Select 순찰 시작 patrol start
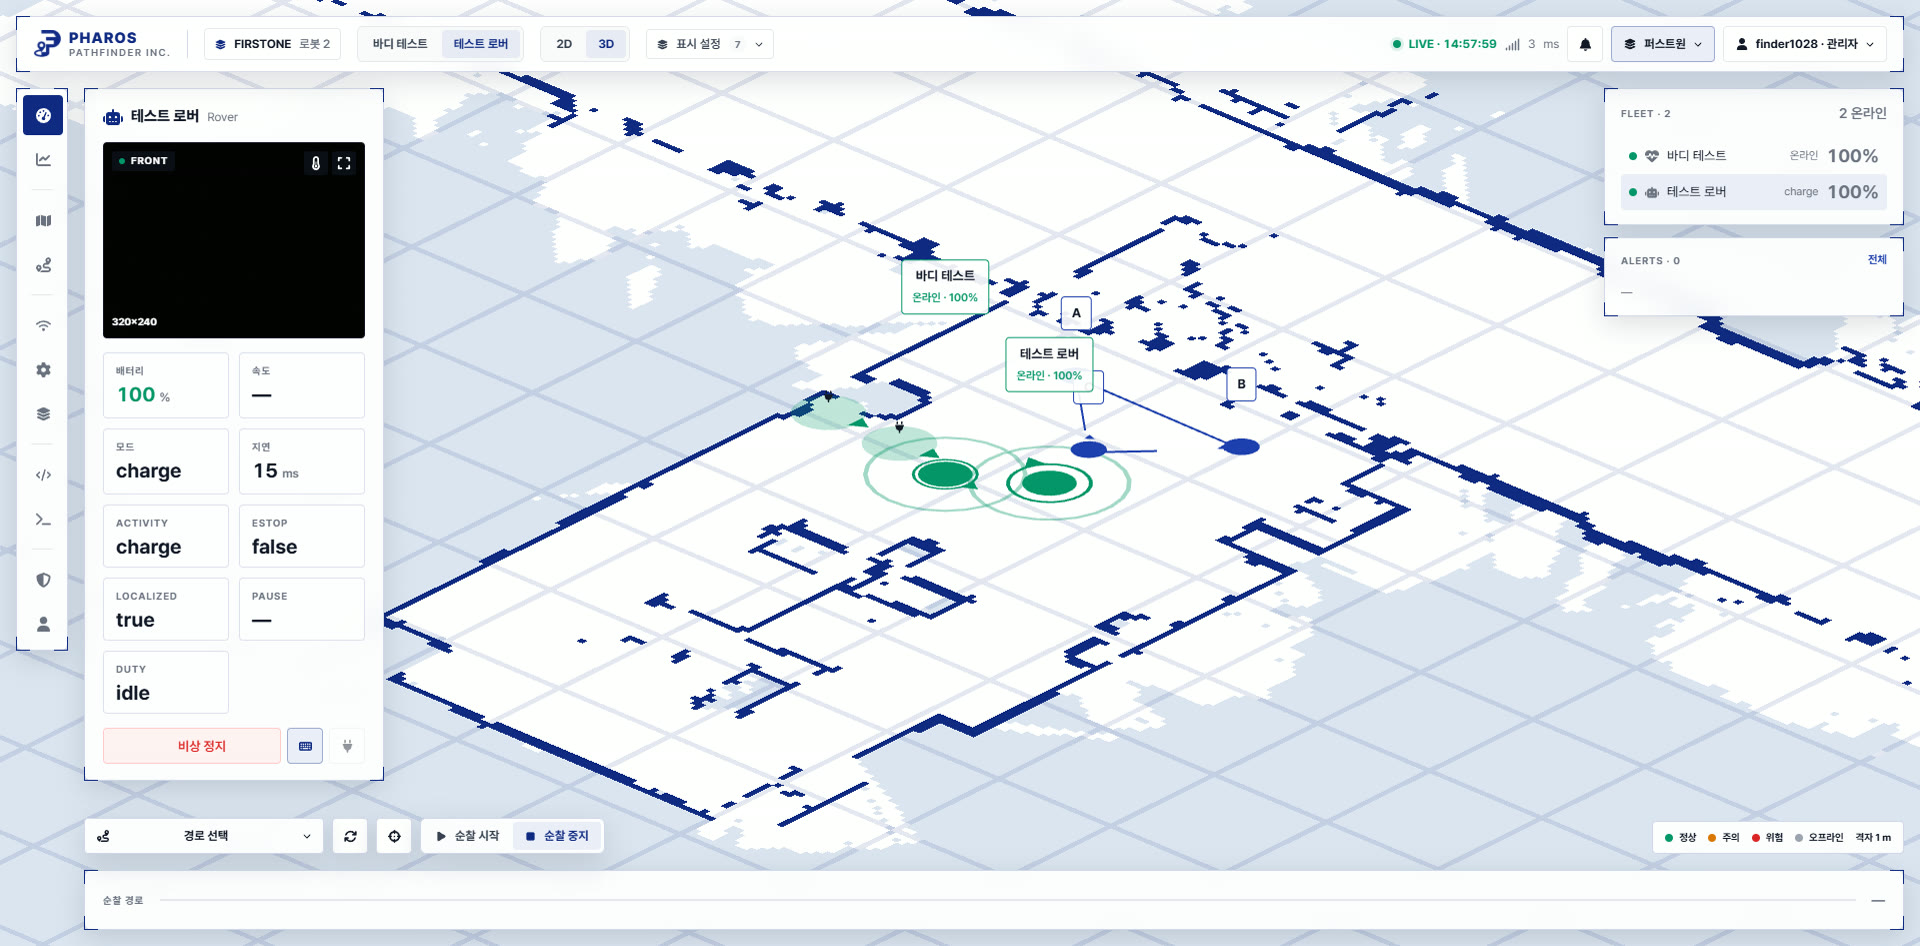Viewport: 1920px width, 946px height. click(468, 836)
